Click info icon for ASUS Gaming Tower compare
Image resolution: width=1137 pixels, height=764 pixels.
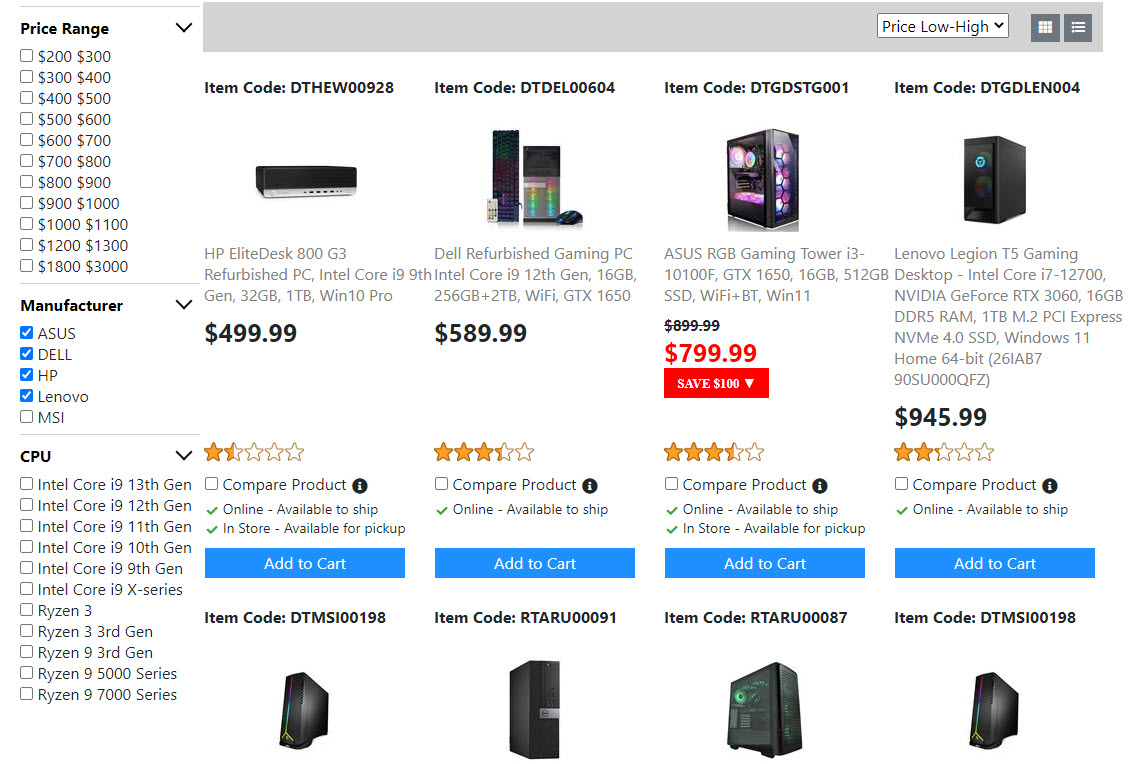[820, 486]
